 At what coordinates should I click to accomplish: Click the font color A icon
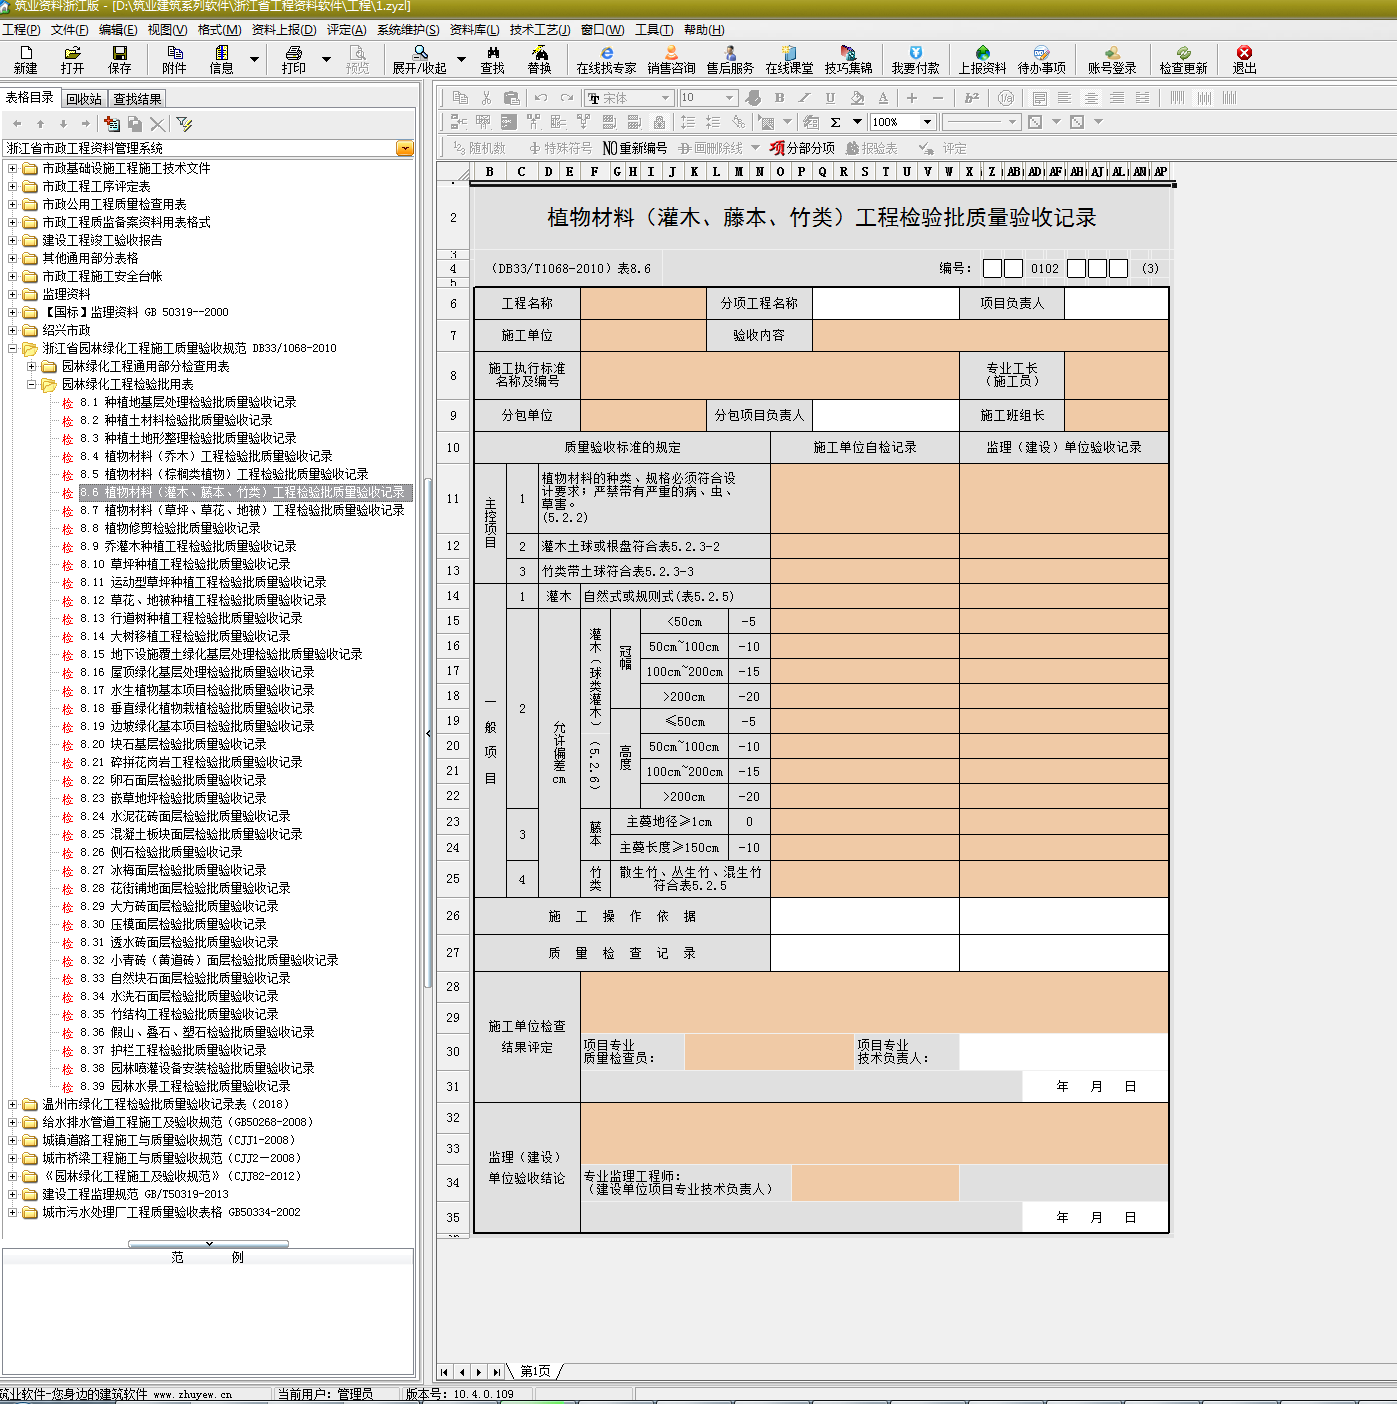(x=883, y=98)
